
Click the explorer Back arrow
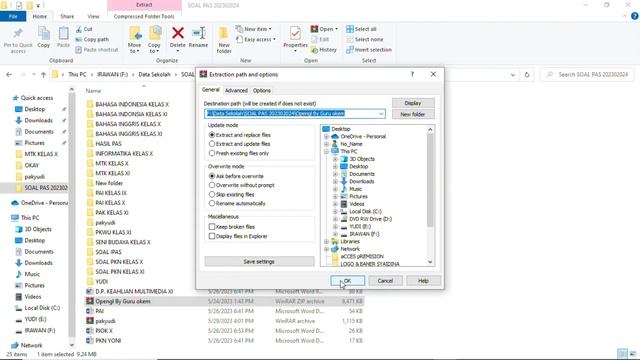(x=9, y=75)
